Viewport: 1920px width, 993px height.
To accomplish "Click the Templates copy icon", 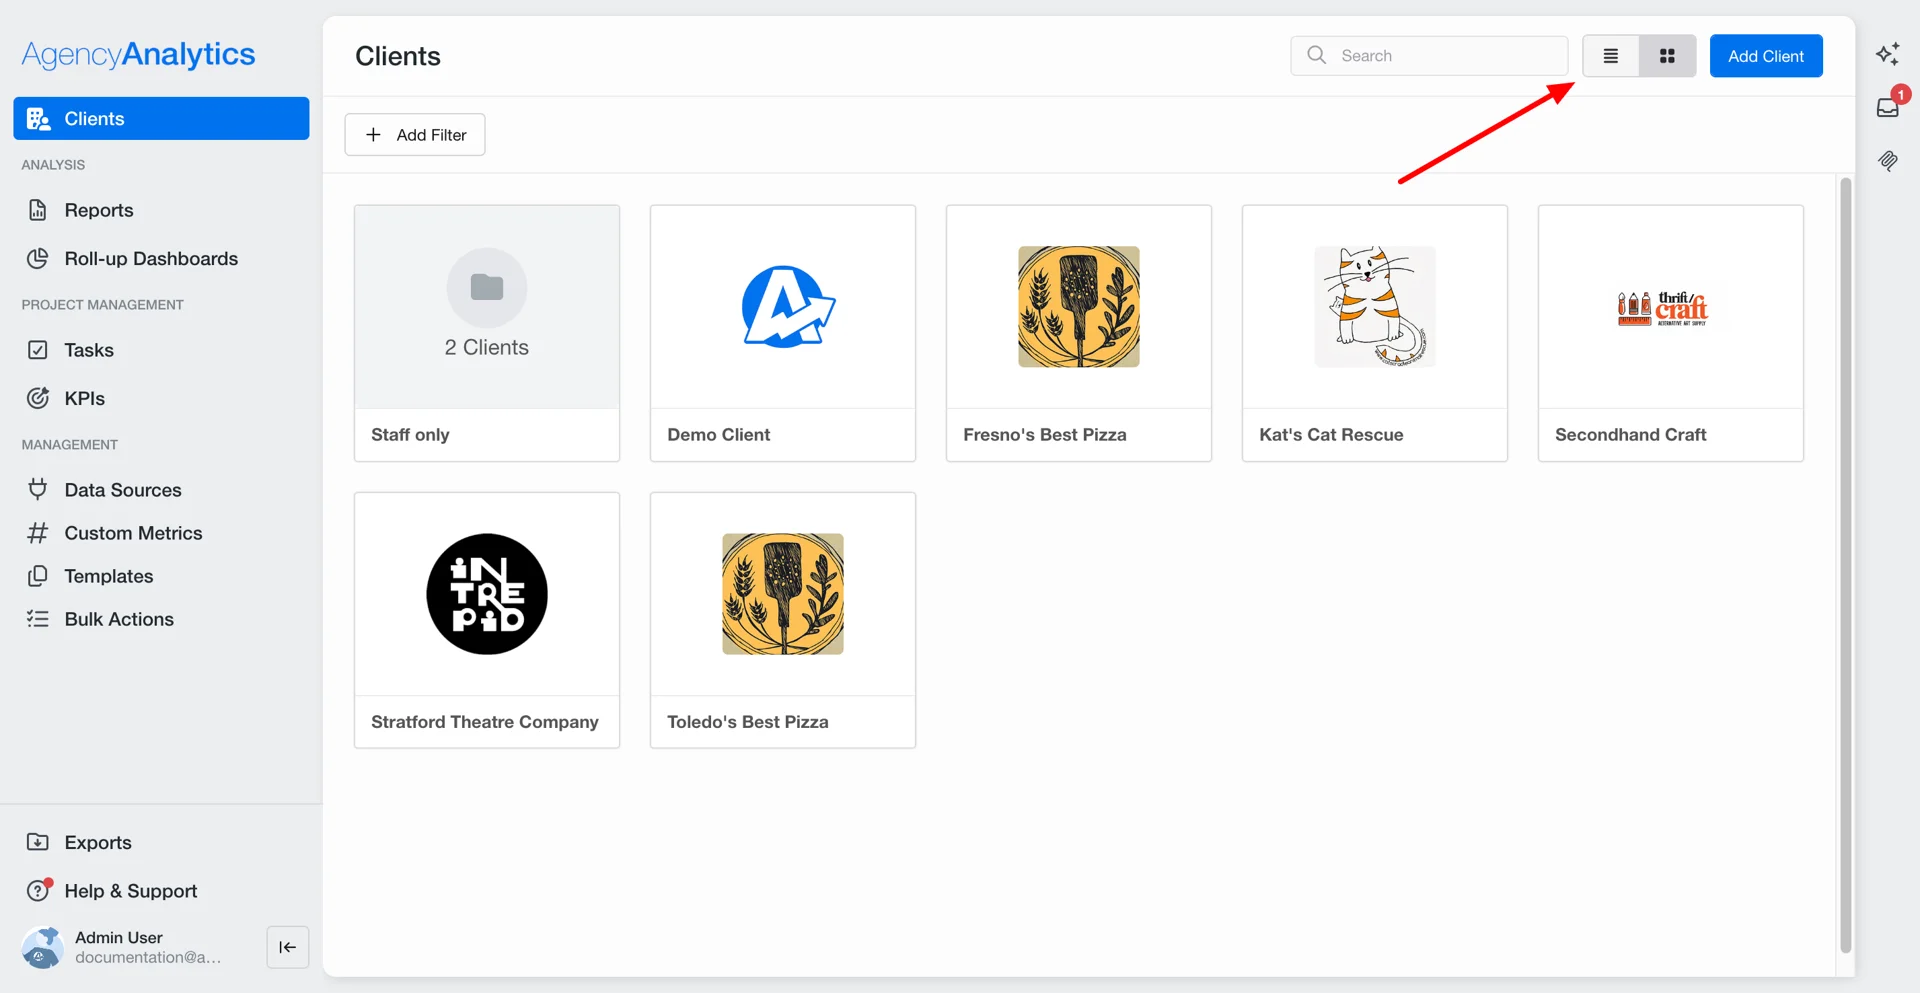I will (38, 576).
